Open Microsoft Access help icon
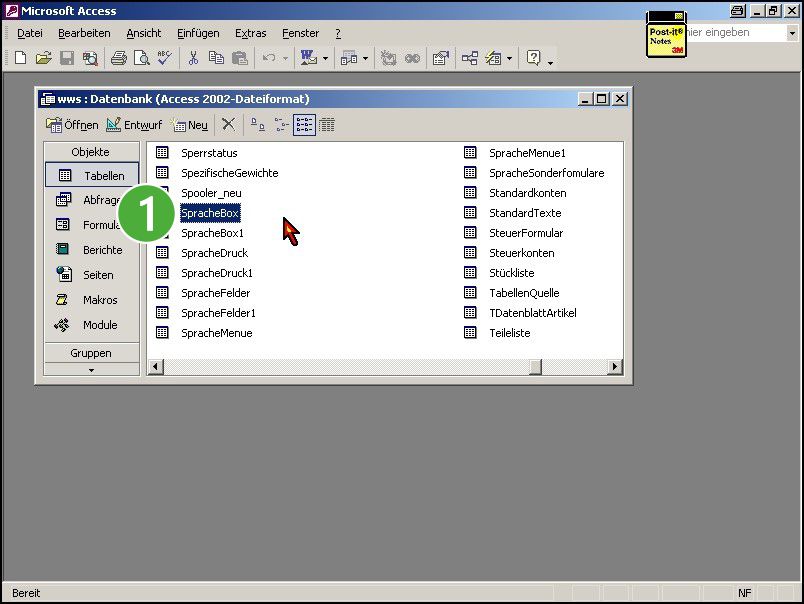The image size is (804, 604). [533, 58]
